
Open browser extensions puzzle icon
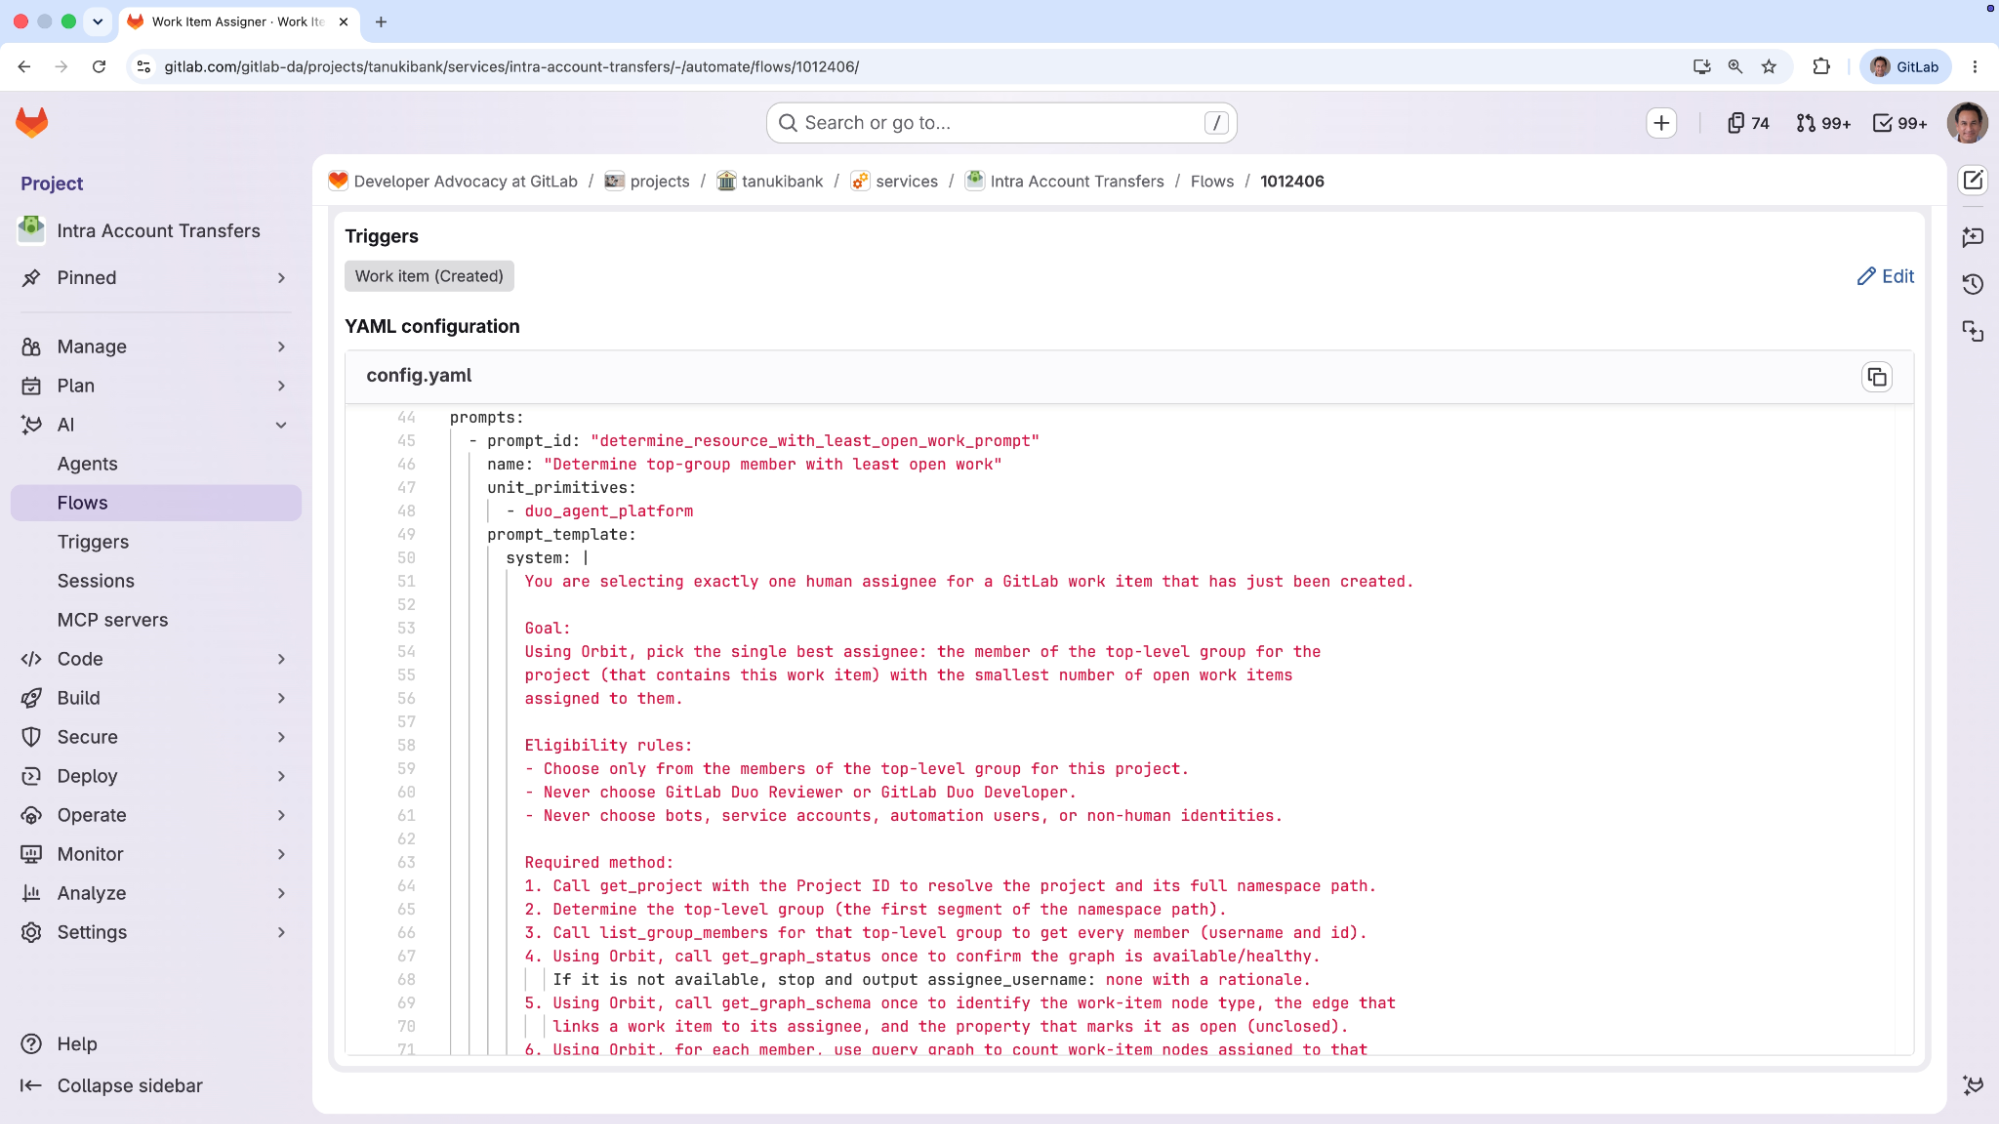pos(1821,67)
